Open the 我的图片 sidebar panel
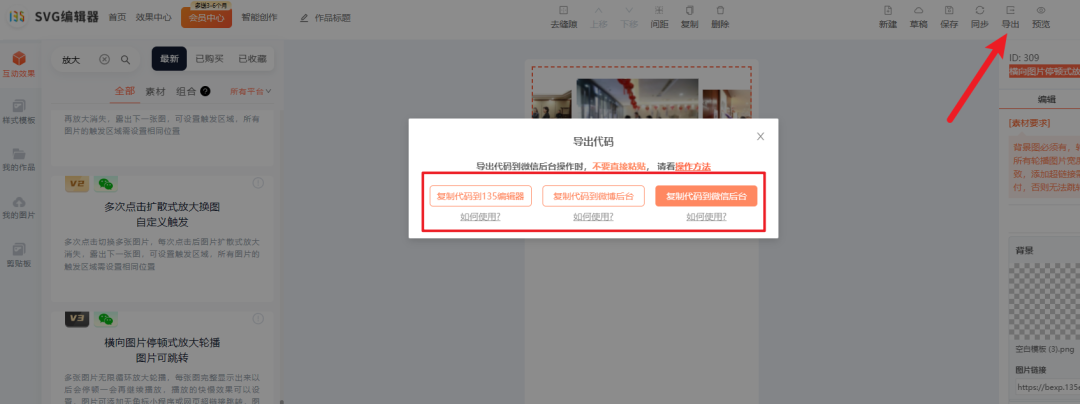Image resolution: width=1080 pixels, height=404 pixels. tap(19, 207)
